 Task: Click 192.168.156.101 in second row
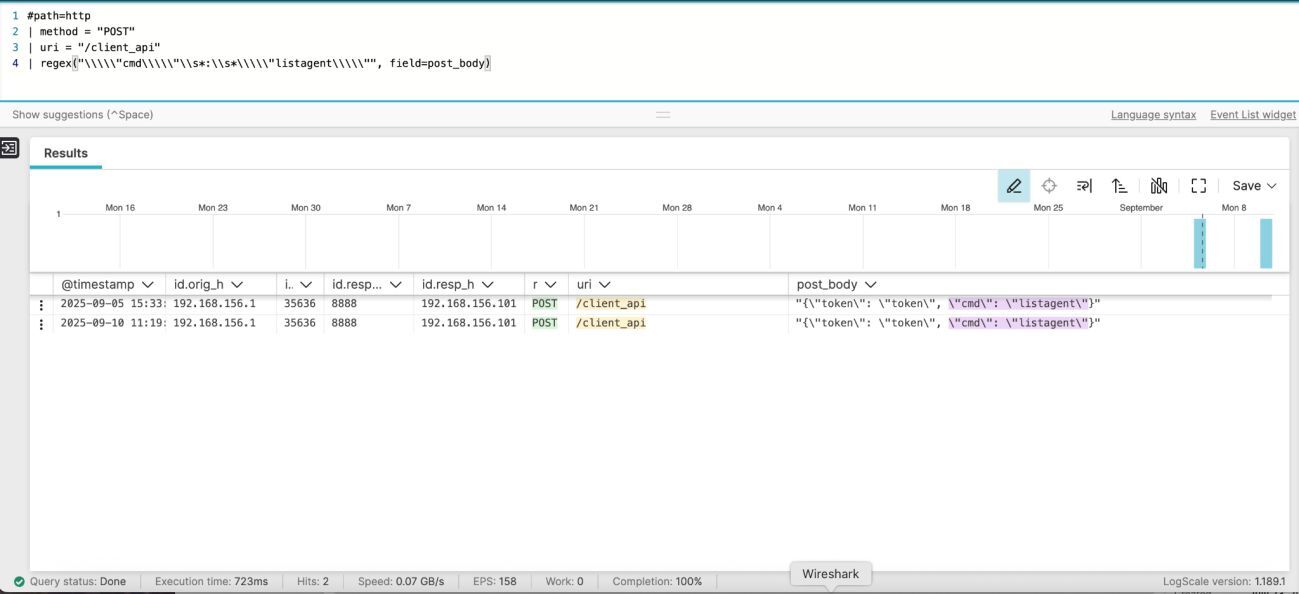pyautogui.click(x=468, y=323)
